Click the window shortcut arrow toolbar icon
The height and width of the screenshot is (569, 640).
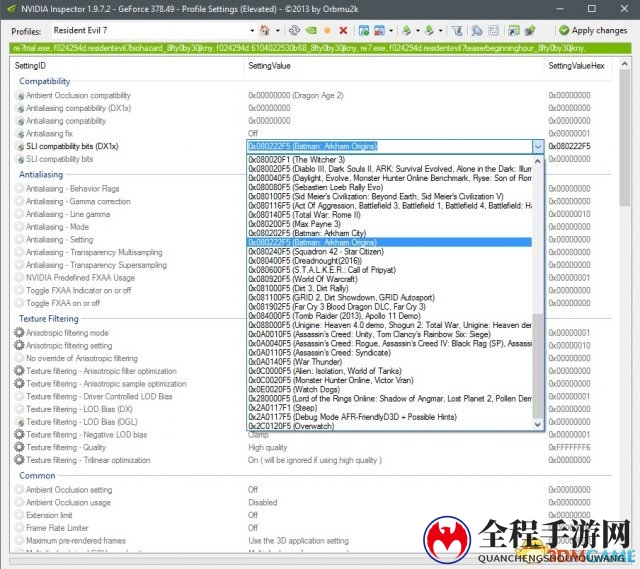tap(513, 30)
